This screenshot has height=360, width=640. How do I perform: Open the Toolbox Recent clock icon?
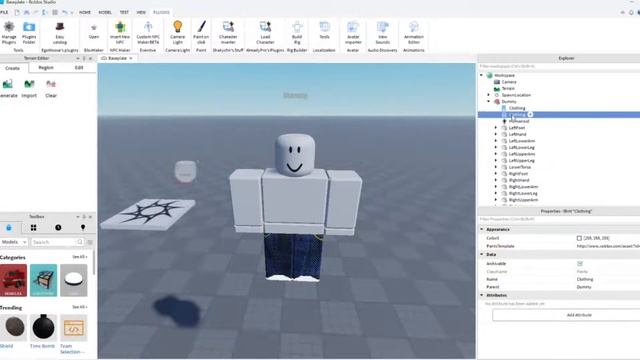coord(58,227)
